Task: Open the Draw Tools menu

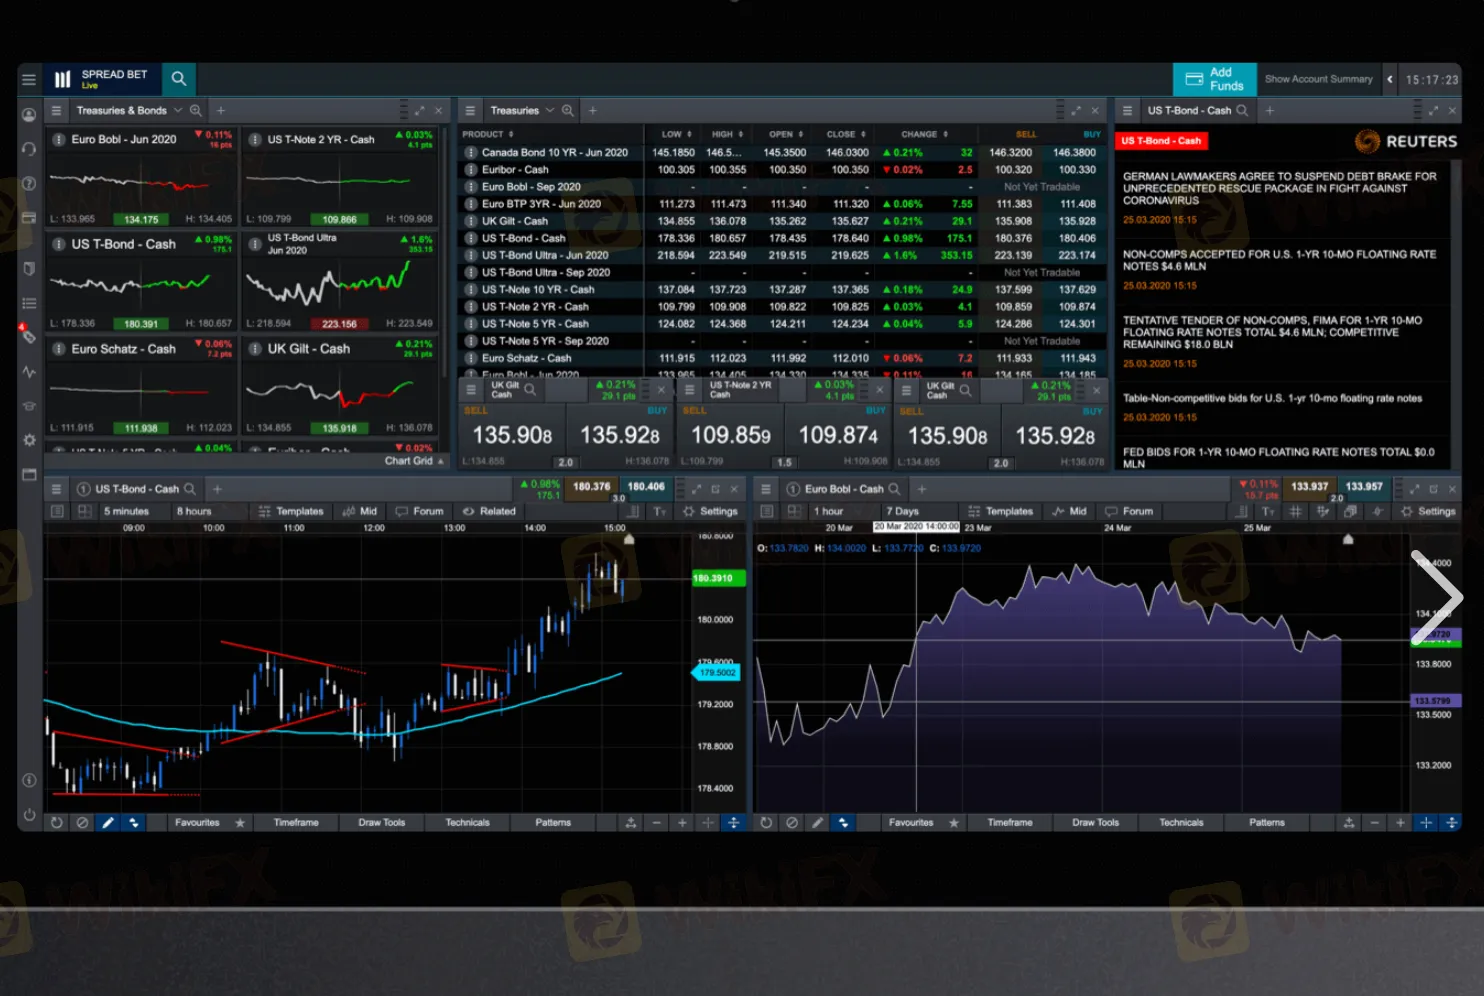Action: click(x=381, y=822)
